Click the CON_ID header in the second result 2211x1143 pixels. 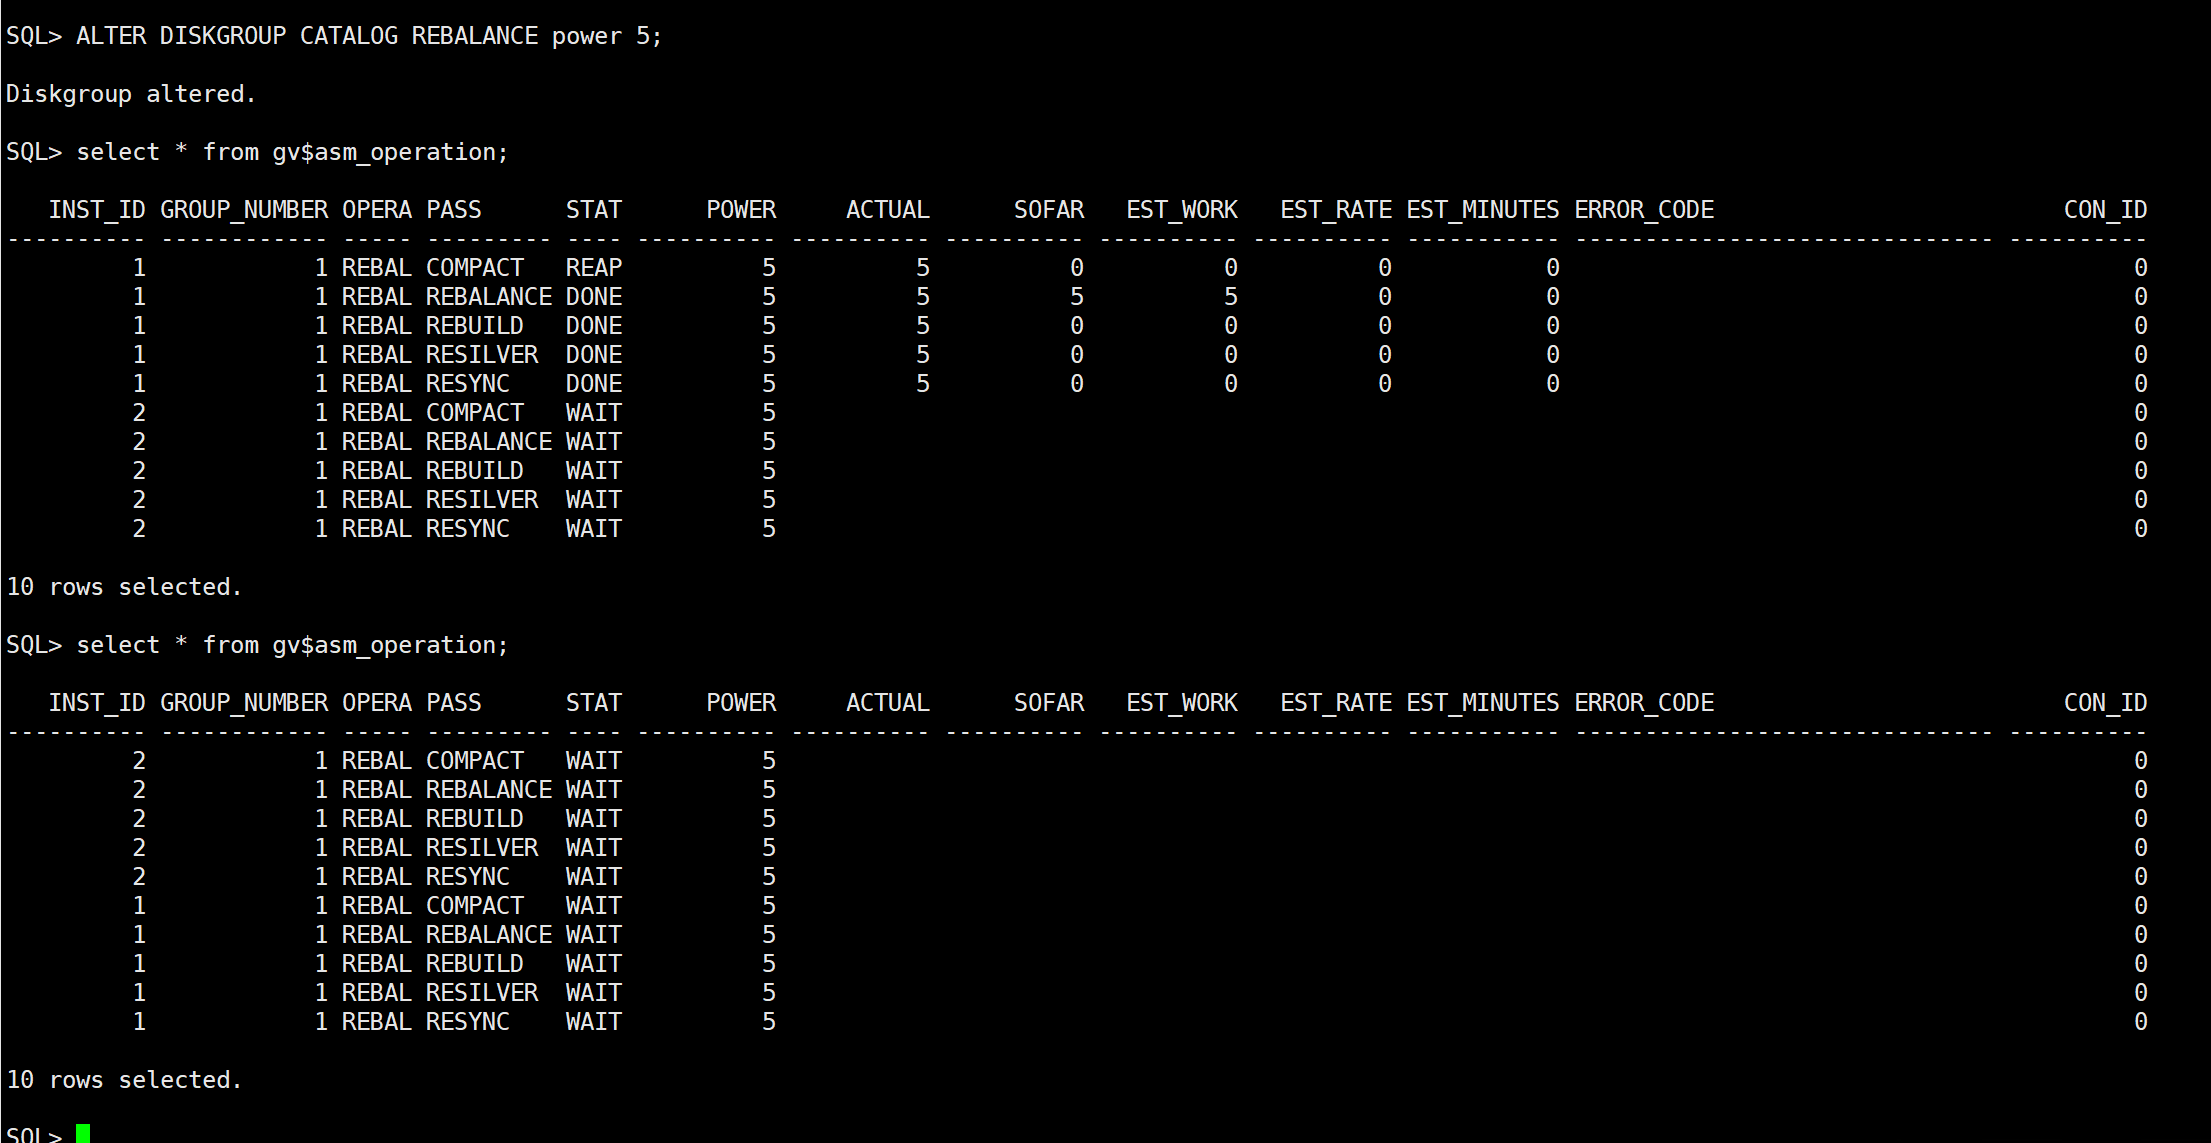pyautogui.click(x=2105, y=703)
